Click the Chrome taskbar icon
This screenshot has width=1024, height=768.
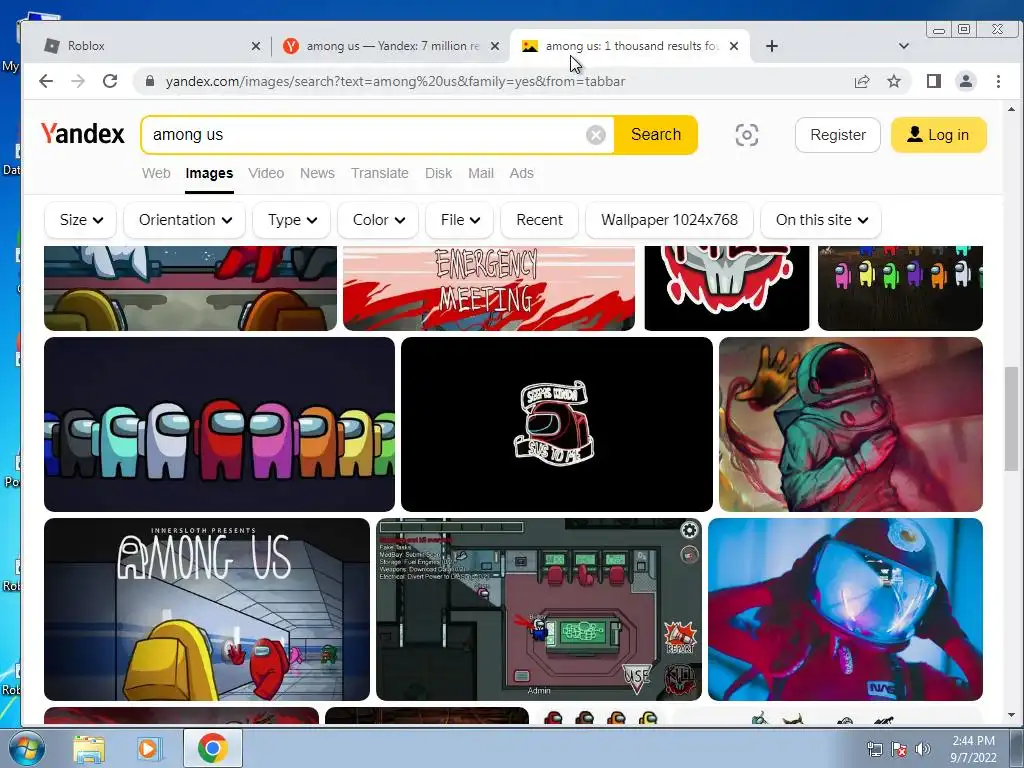(213, 748)
